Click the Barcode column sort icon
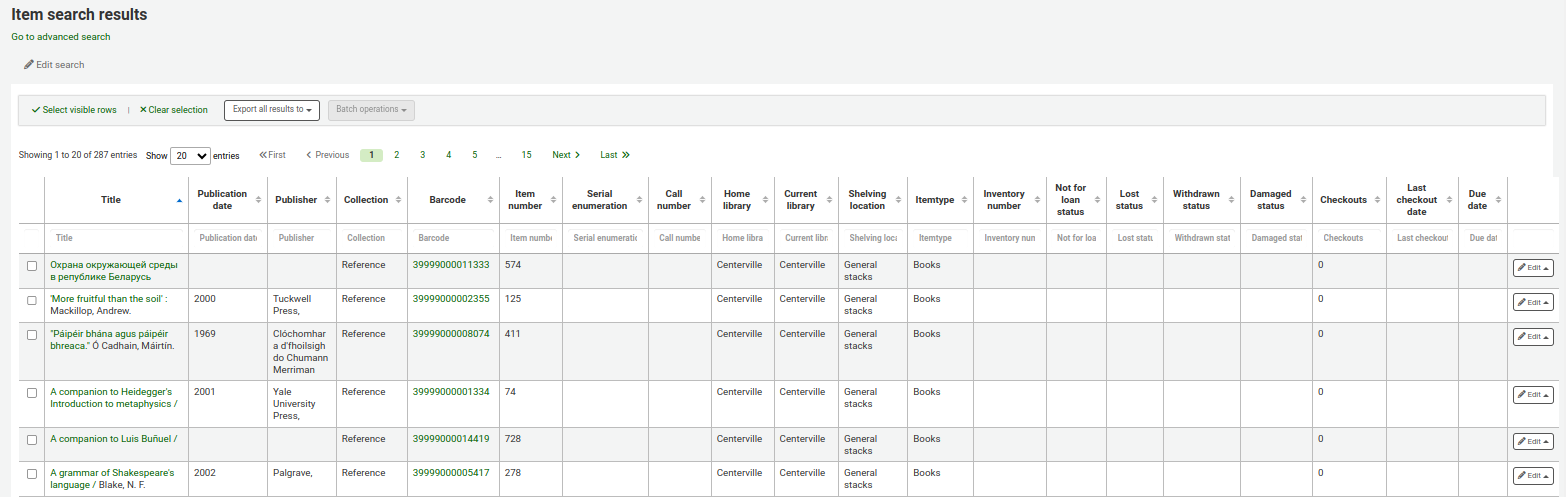 click(490, 200)
